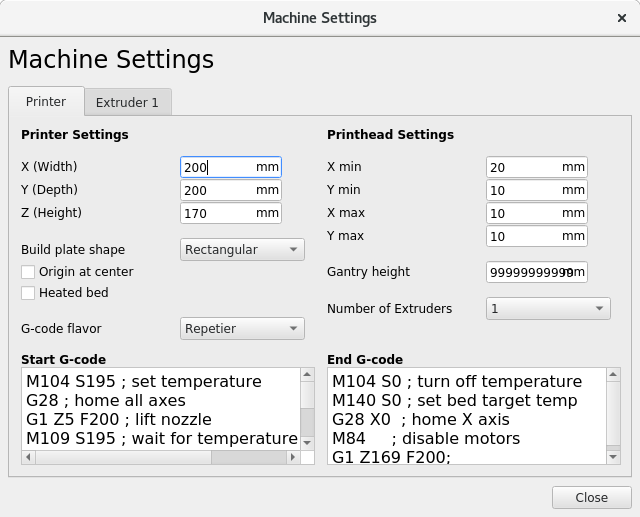
Task: Switch to the Printer tab
Action: pos(46,101)
